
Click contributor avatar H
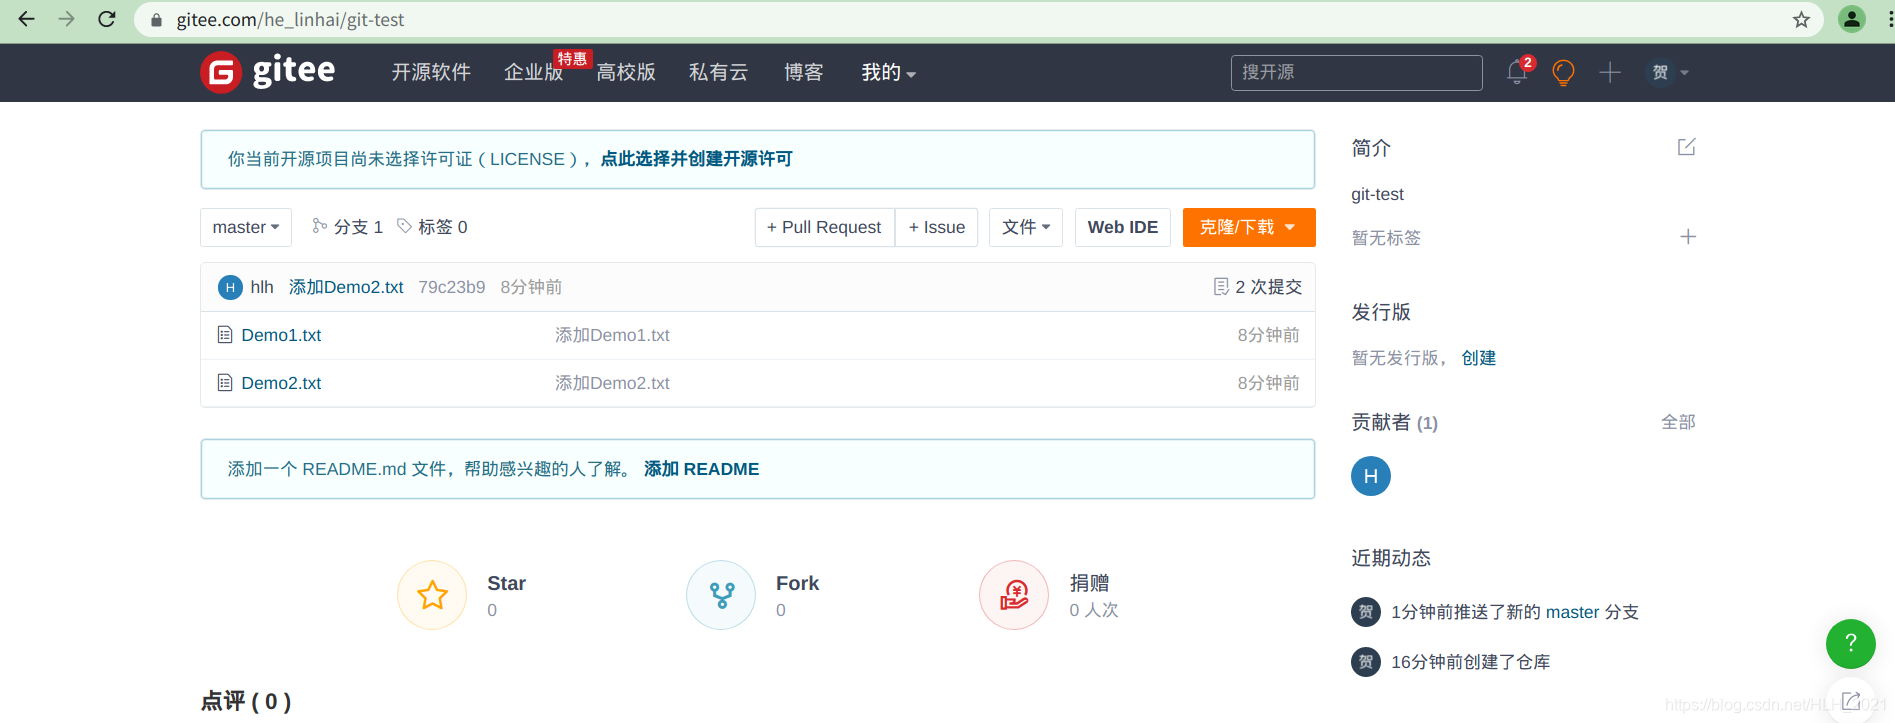[x=1371, y=476]
